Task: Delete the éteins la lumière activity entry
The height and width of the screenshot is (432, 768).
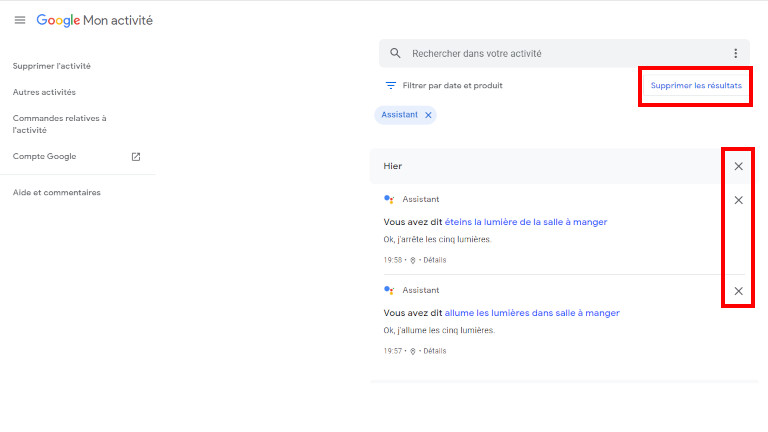Action: tap(738, 200)
